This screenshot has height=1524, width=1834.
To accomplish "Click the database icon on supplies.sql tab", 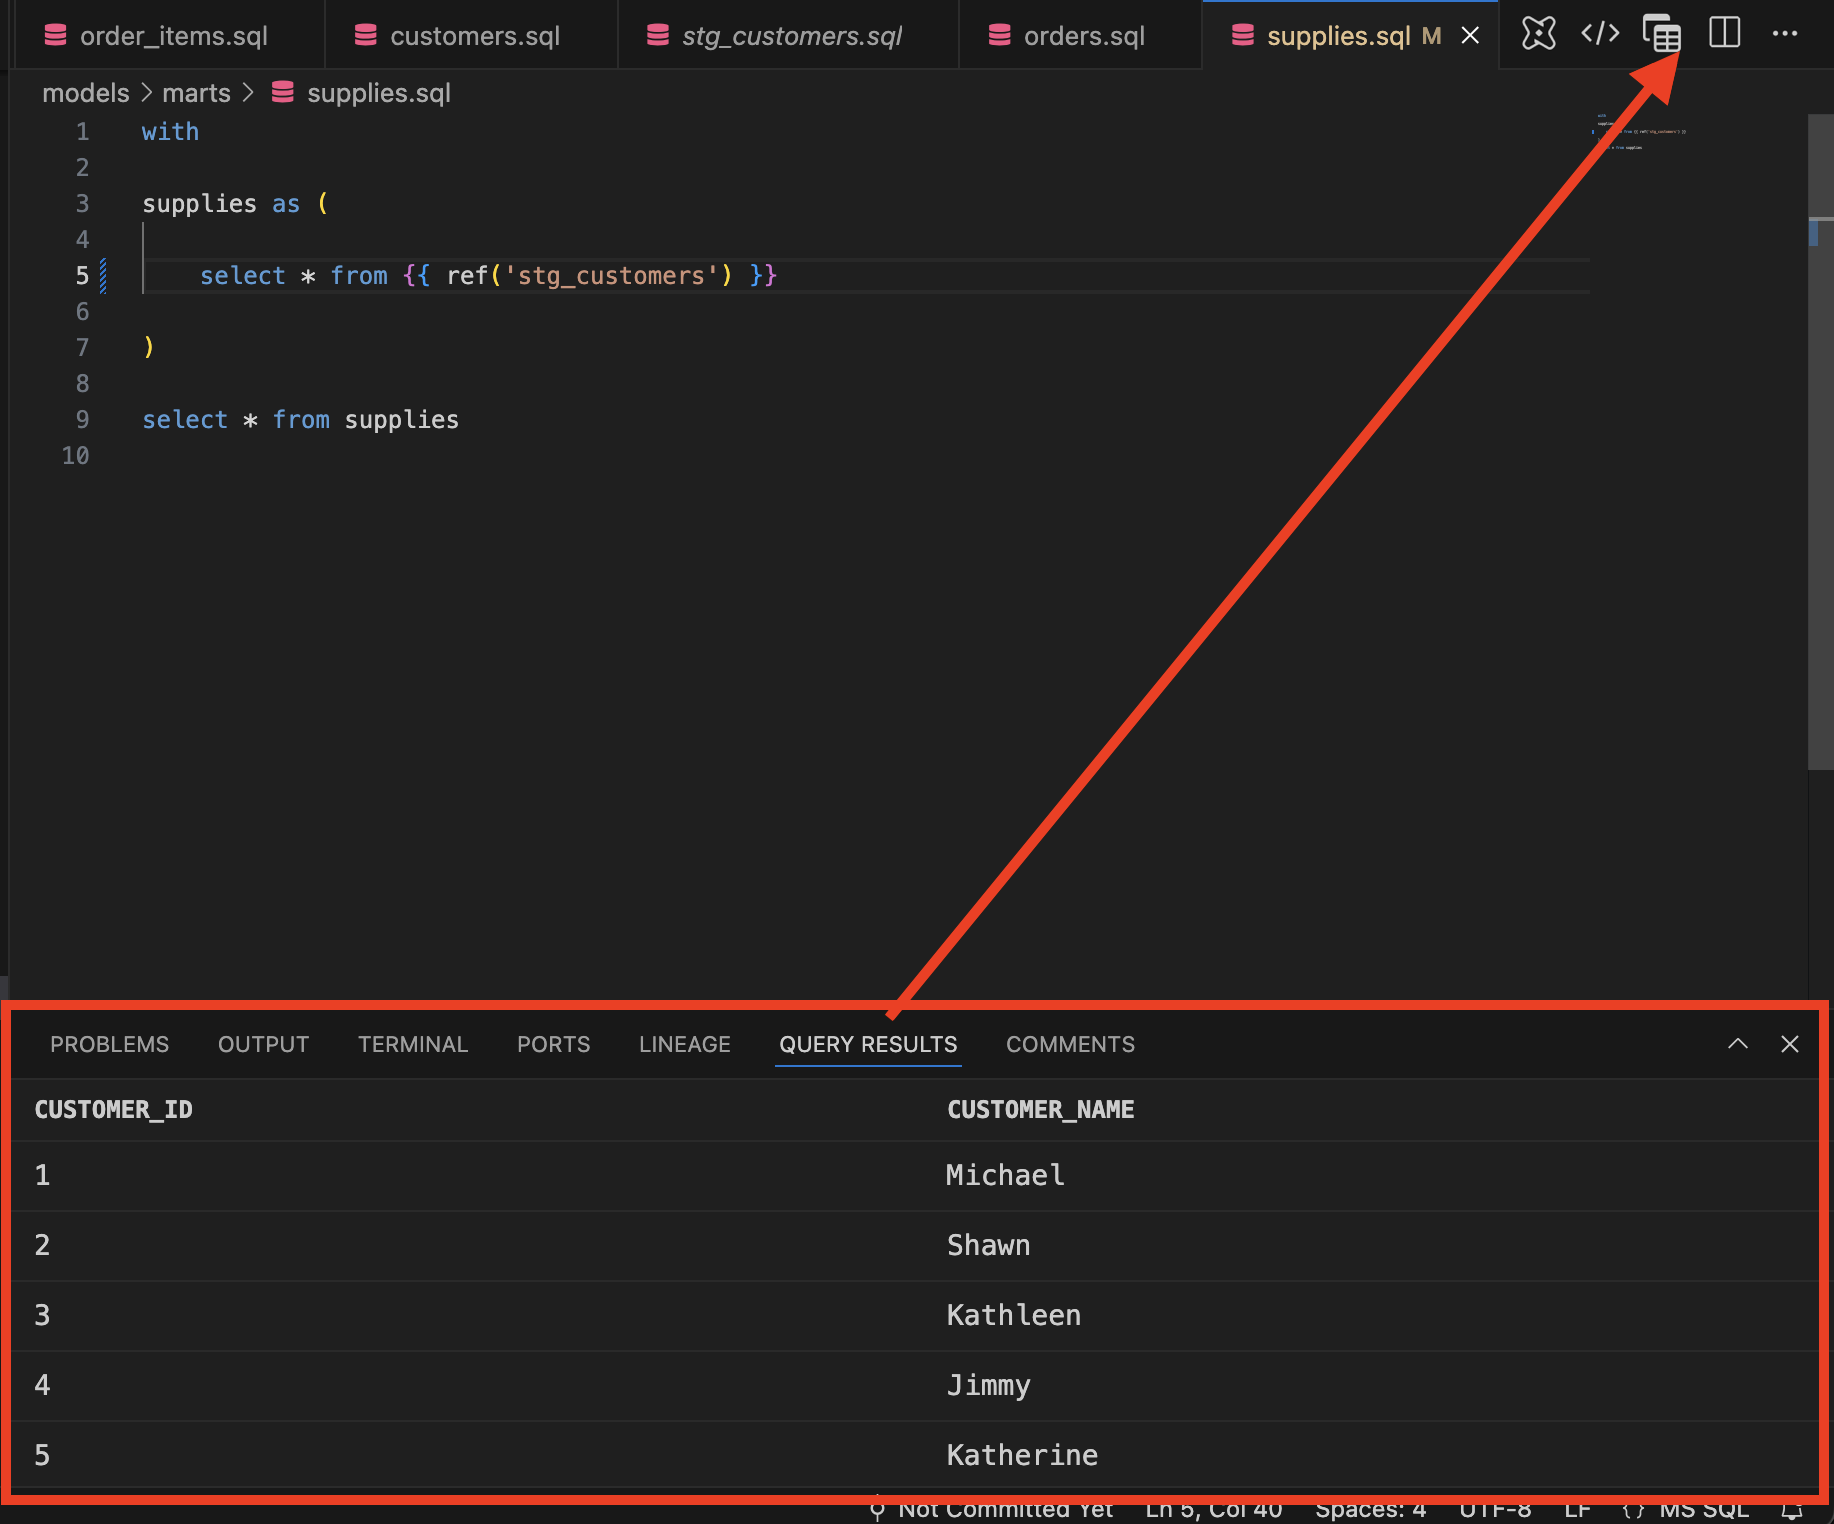I will [x=1241, y=35].
